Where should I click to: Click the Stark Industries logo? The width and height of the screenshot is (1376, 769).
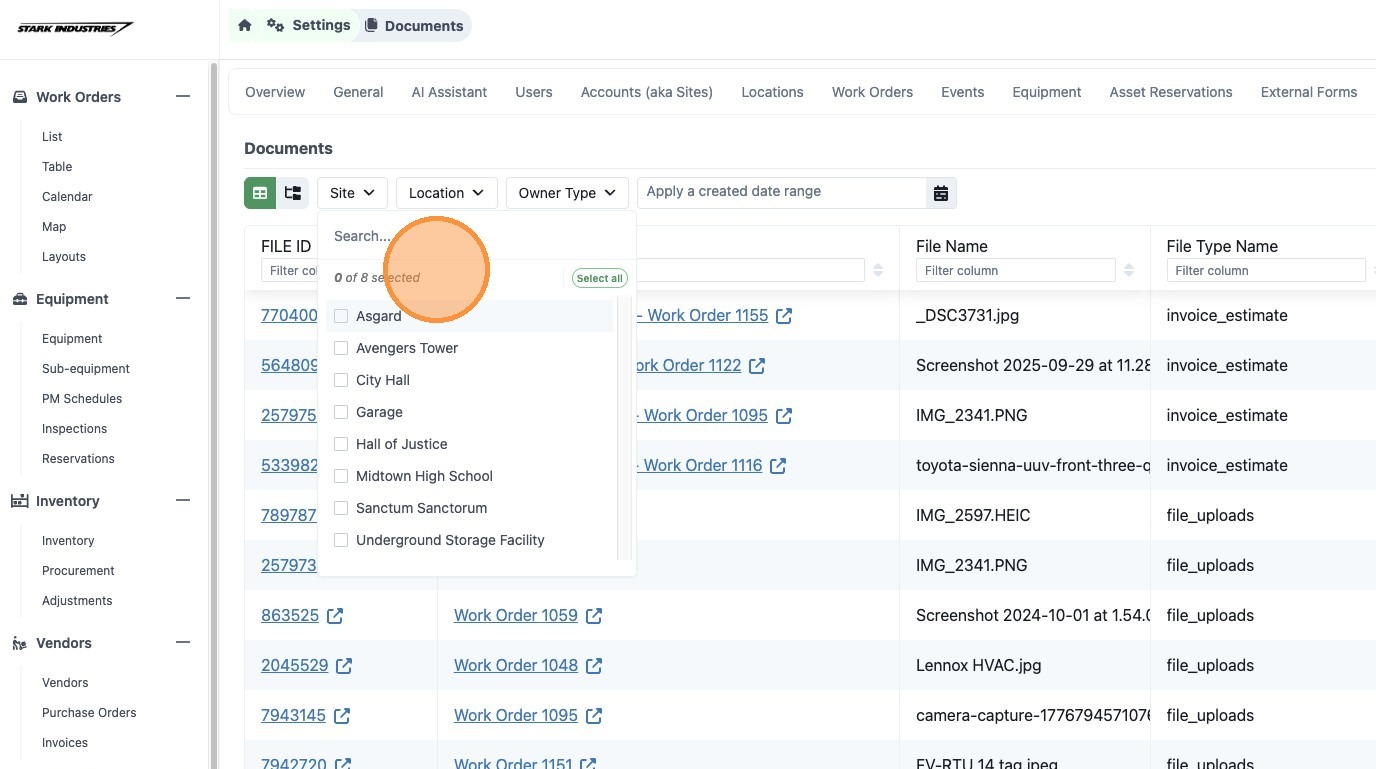75,28
